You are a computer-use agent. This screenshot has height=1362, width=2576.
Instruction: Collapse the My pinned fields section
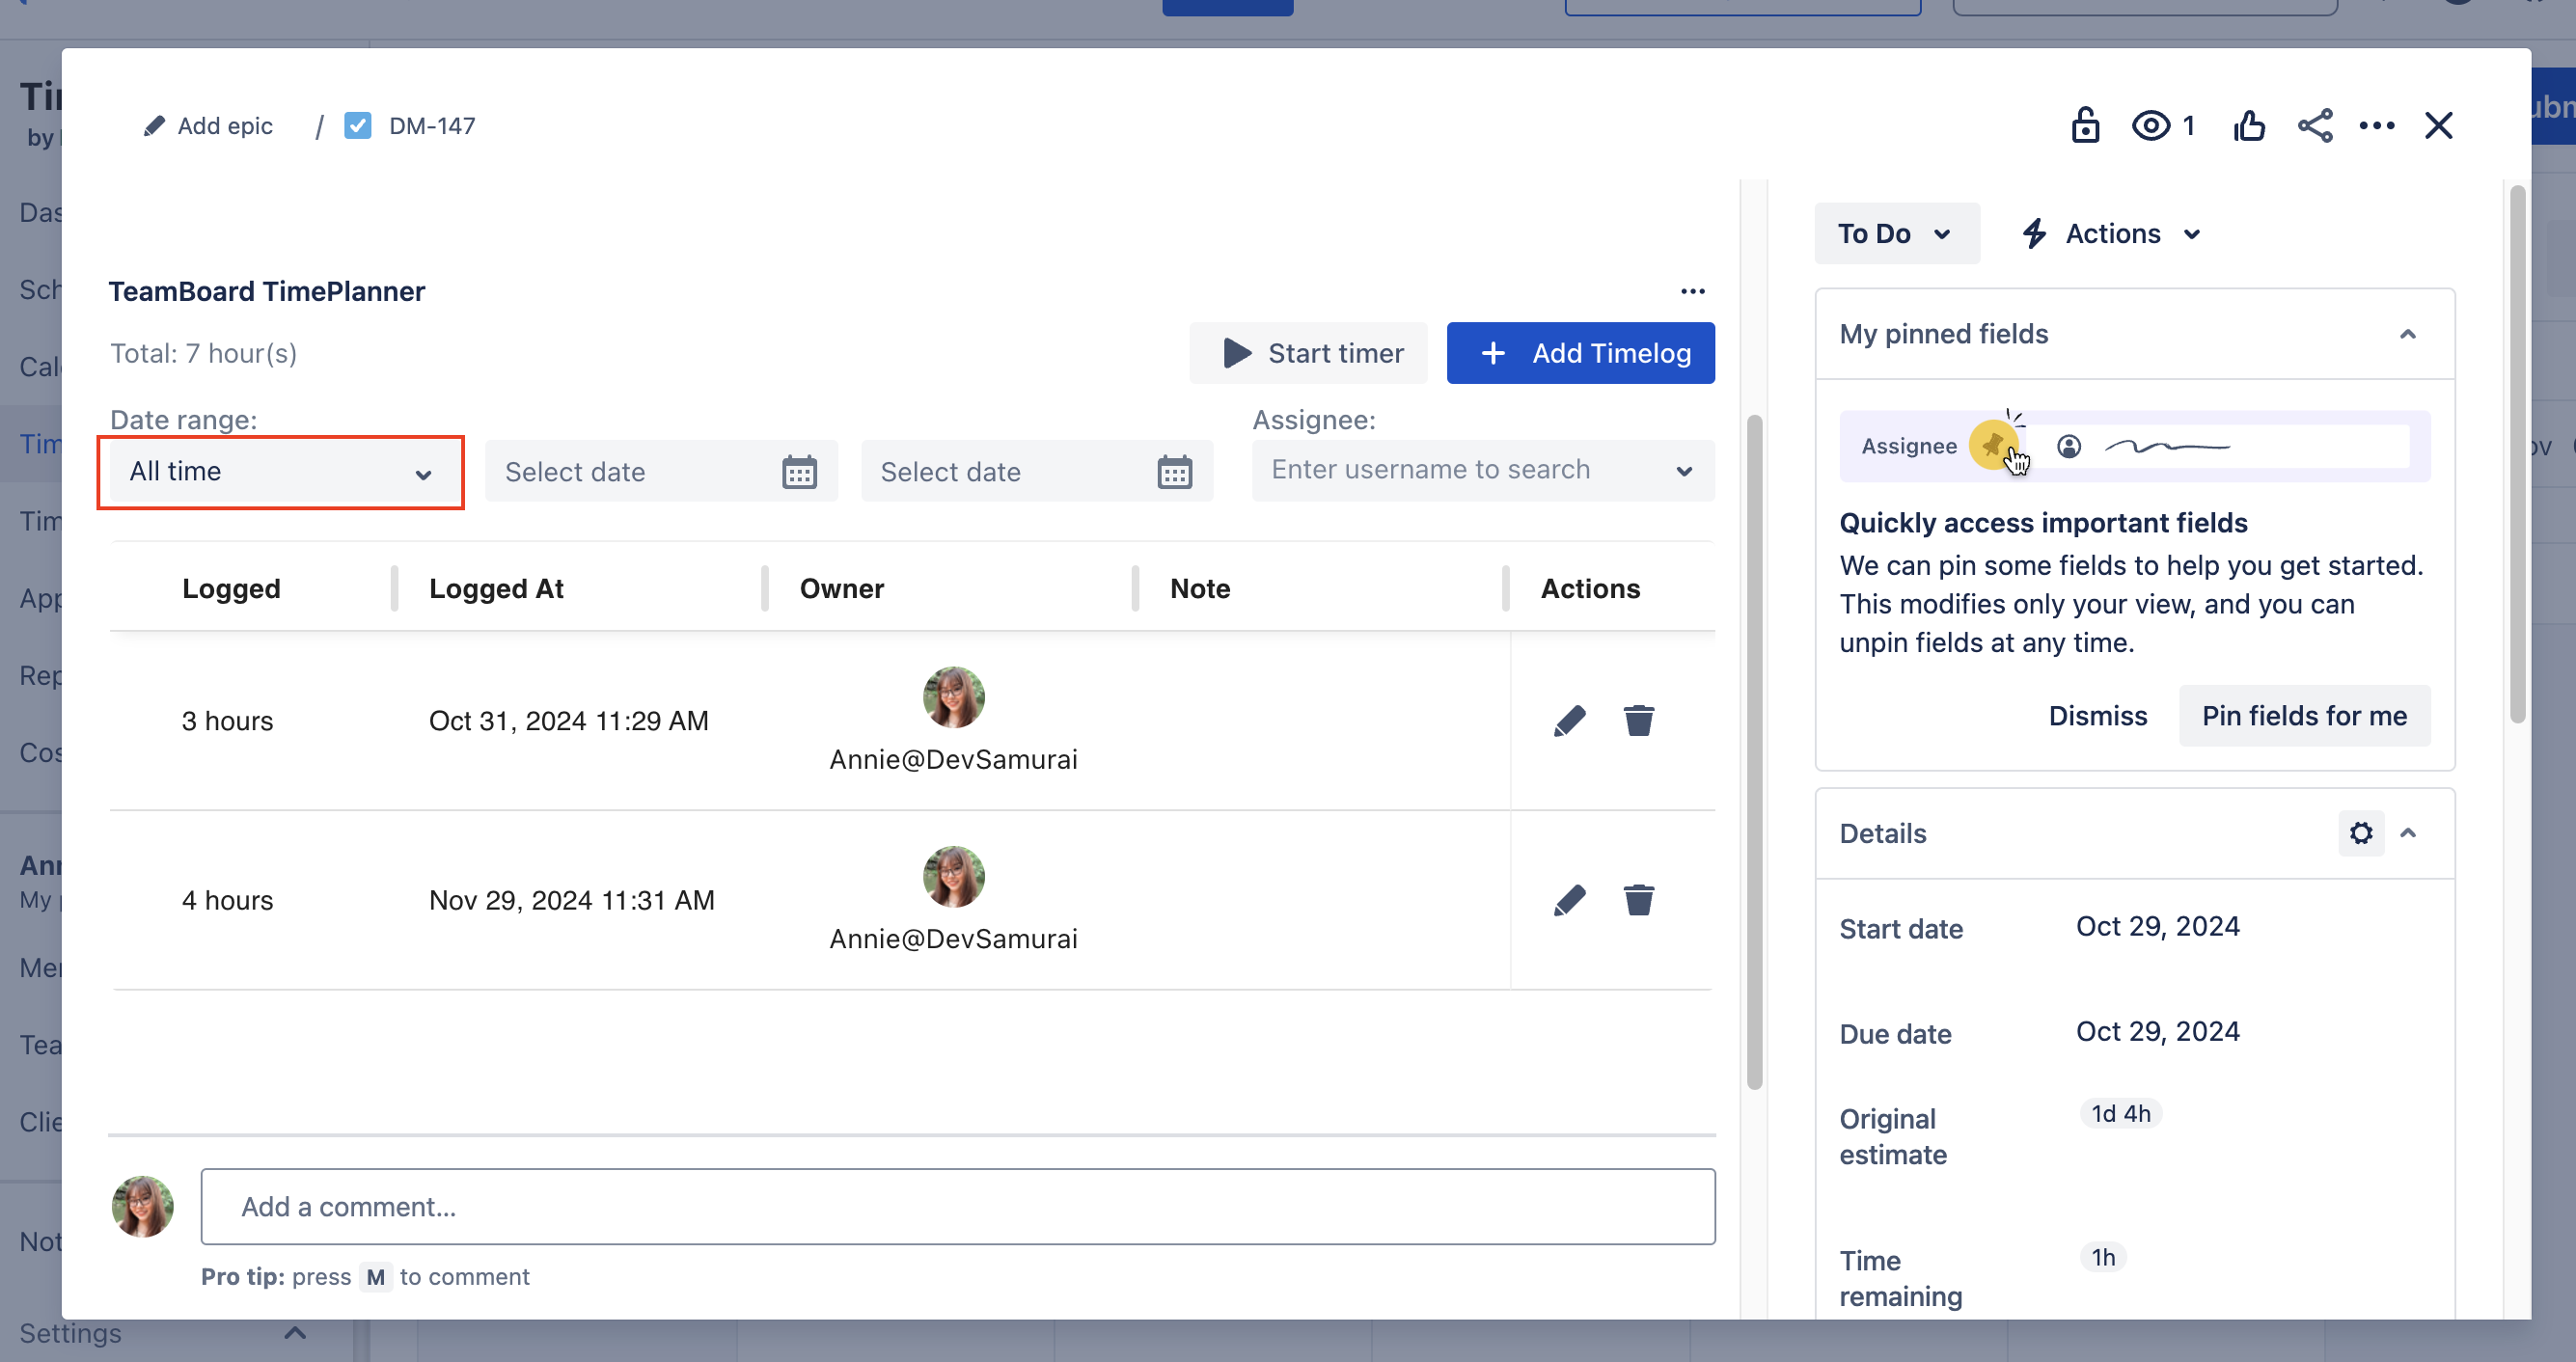coord(2407,334)
